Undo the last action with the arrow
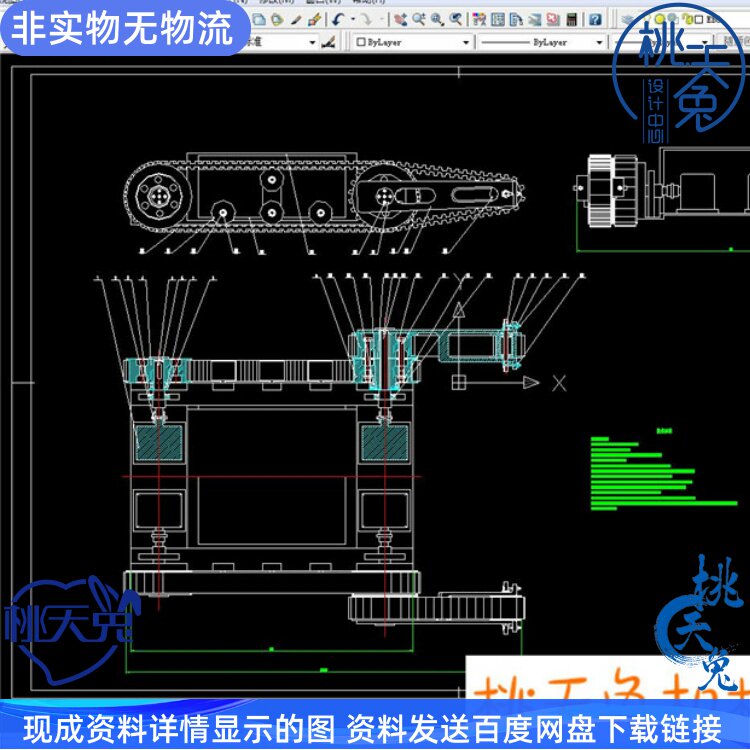Screen dimensions: 750x750 [339, 20]
